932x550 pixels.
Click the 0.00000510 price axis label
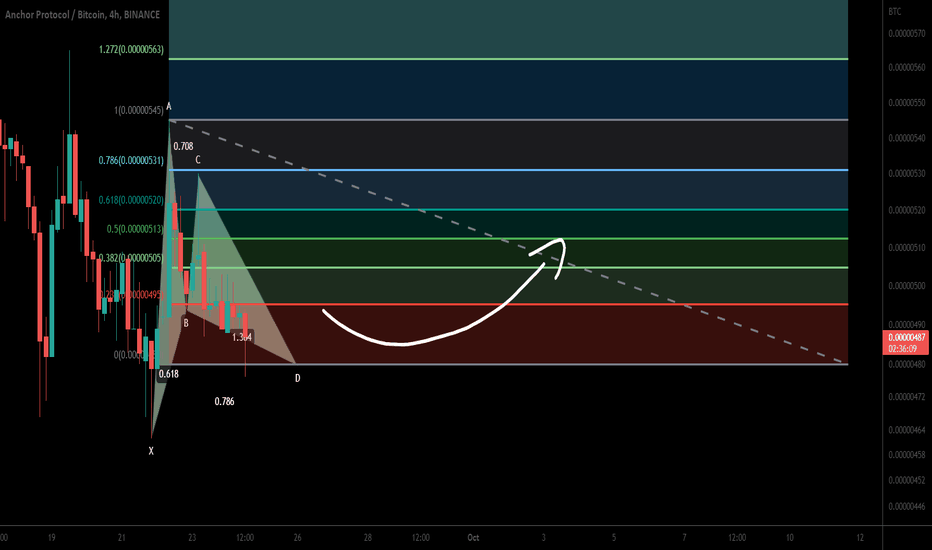(907, 247)
